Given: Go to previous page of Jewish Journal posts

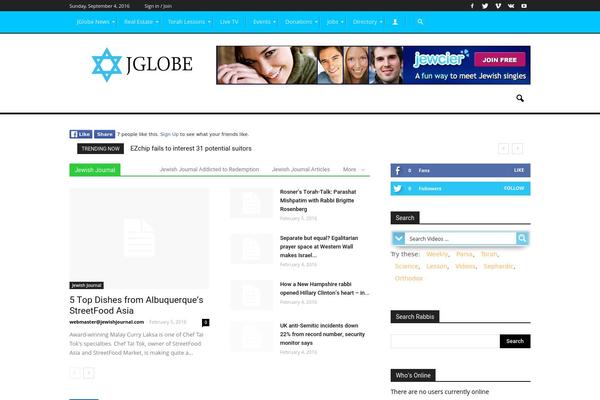Looking at the screenshot, I should point(75,372).
